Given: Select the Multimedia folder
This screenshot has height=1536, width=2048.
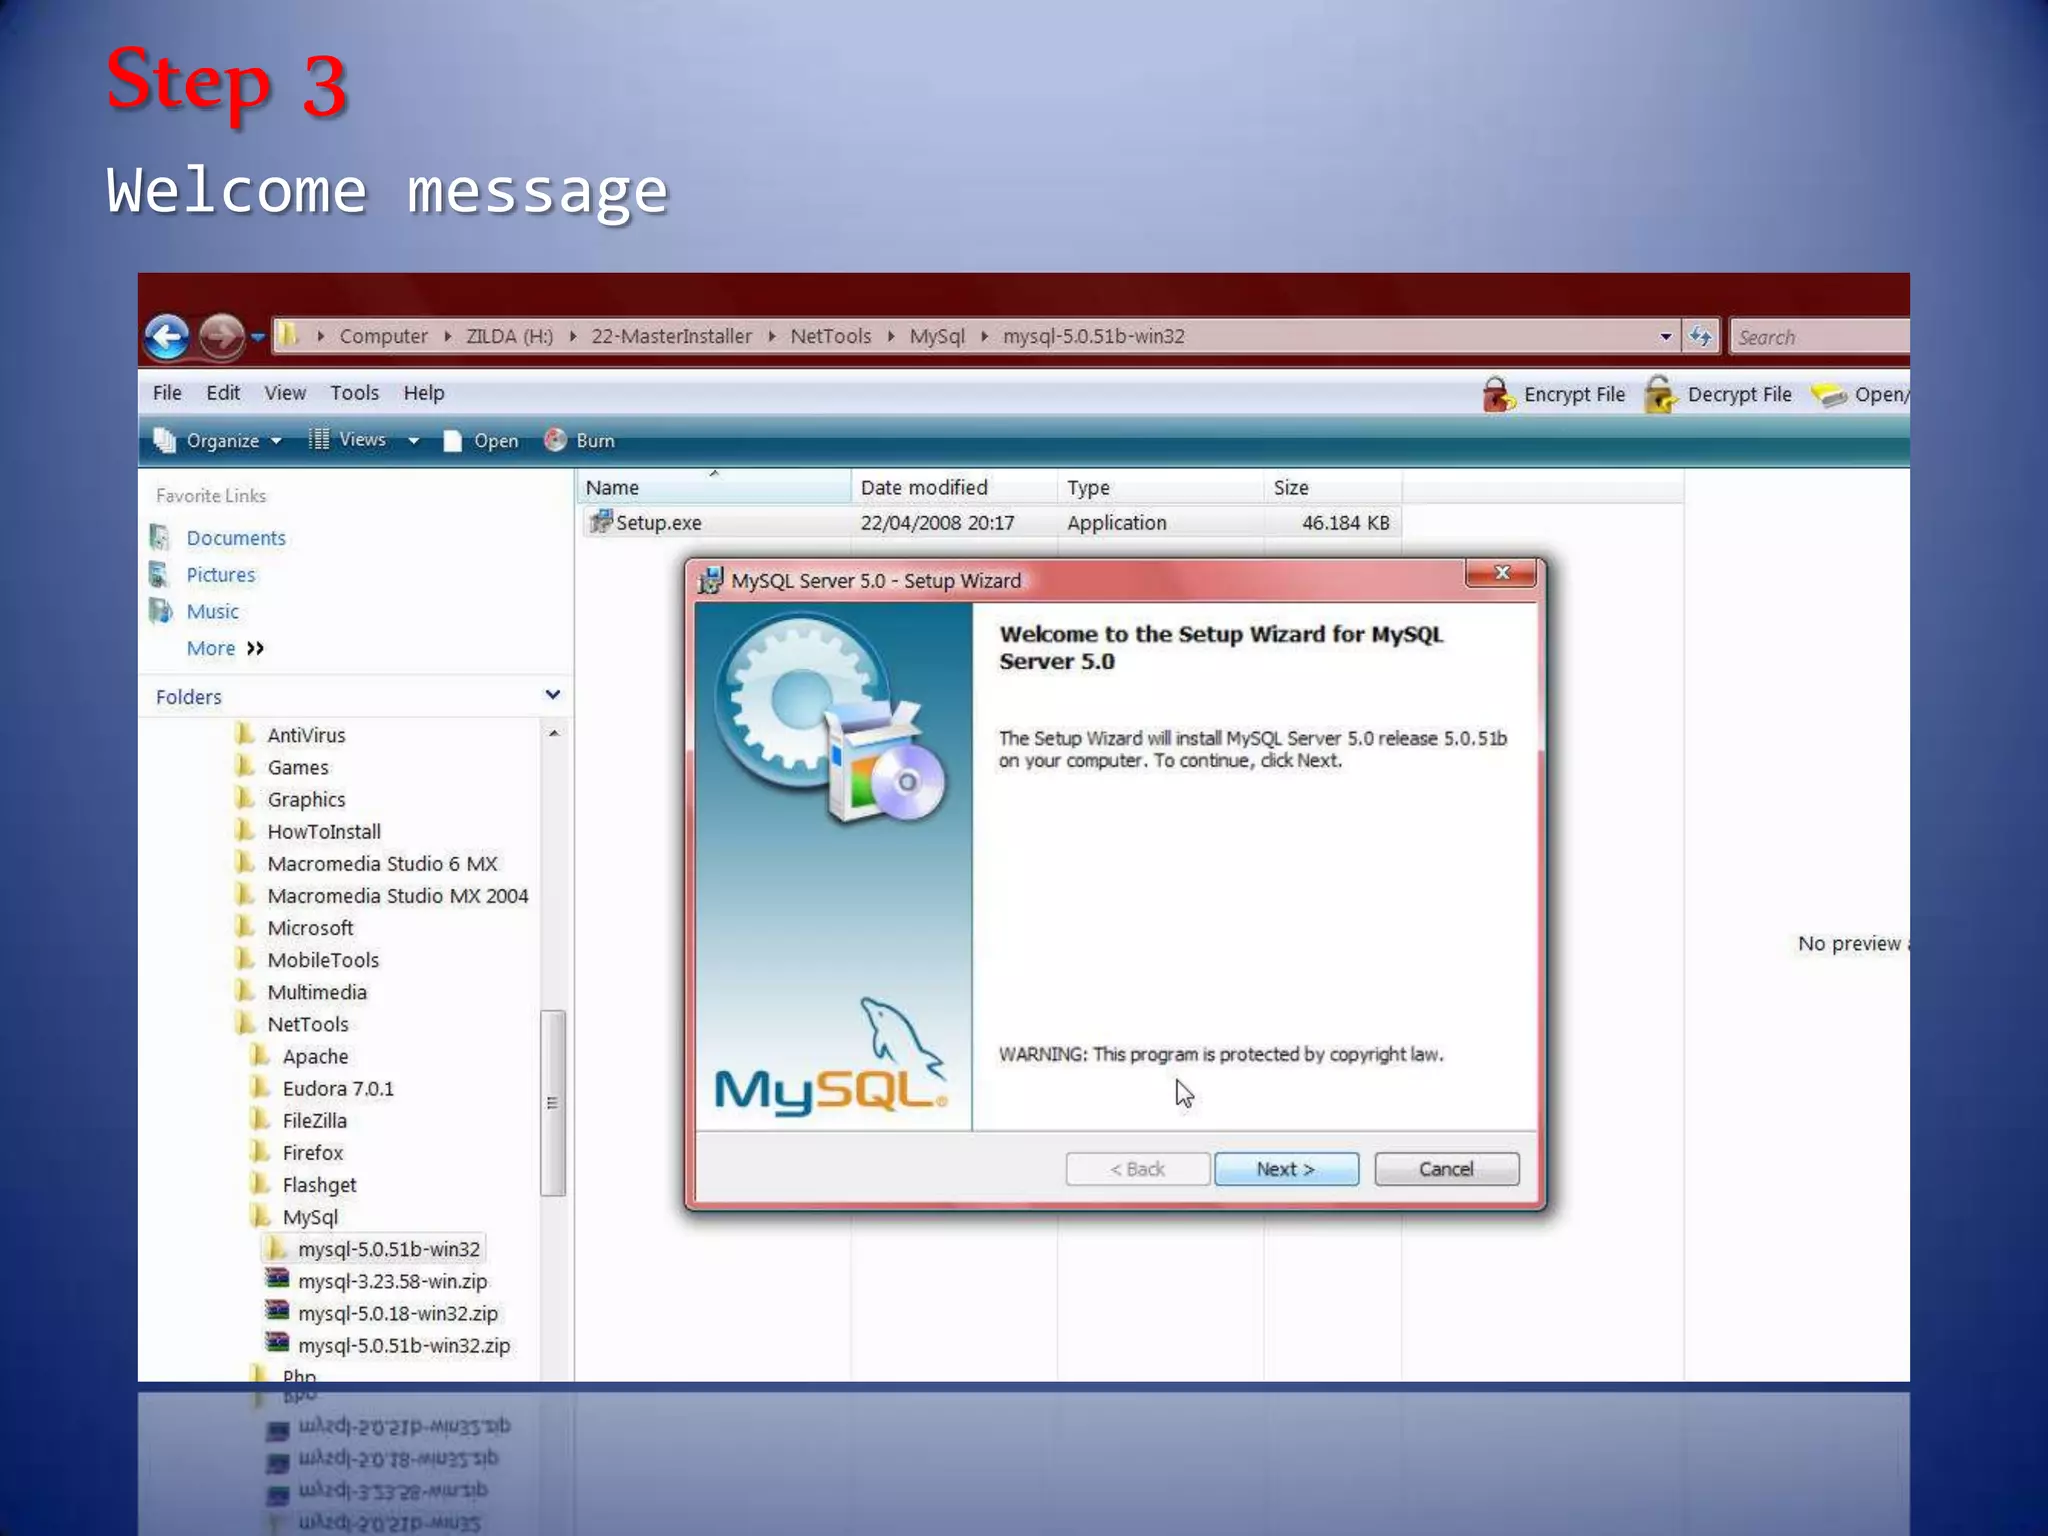Looking at the screenshot, I should (317, 992).
